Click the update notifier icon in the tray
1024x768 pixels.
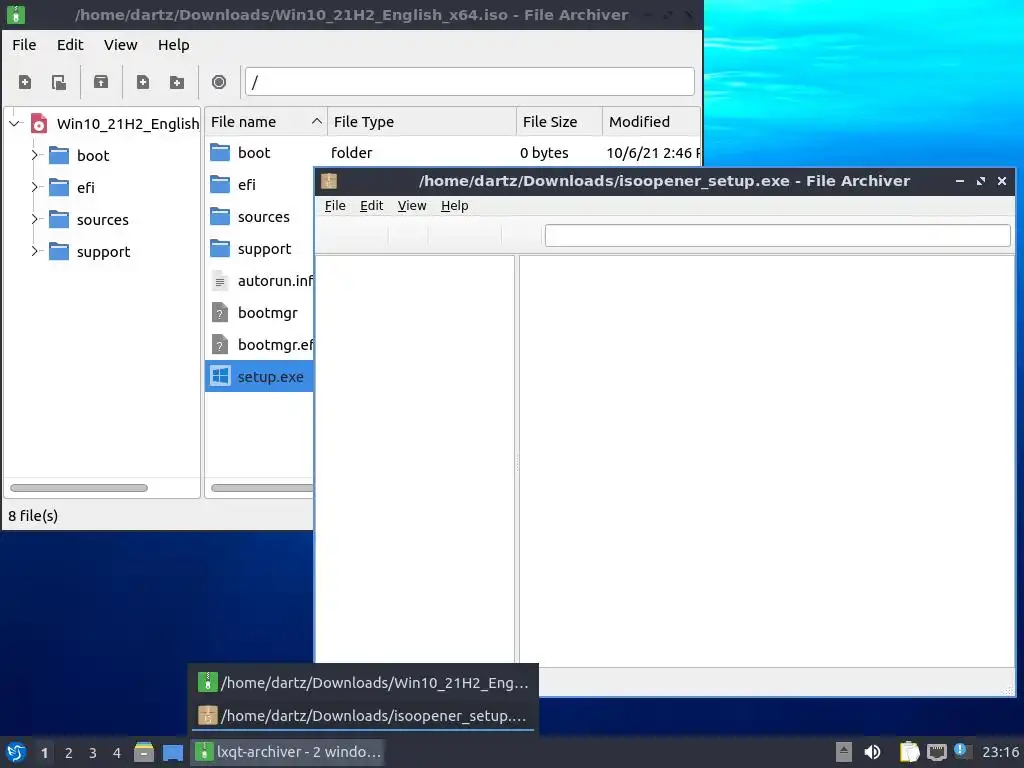961,750
